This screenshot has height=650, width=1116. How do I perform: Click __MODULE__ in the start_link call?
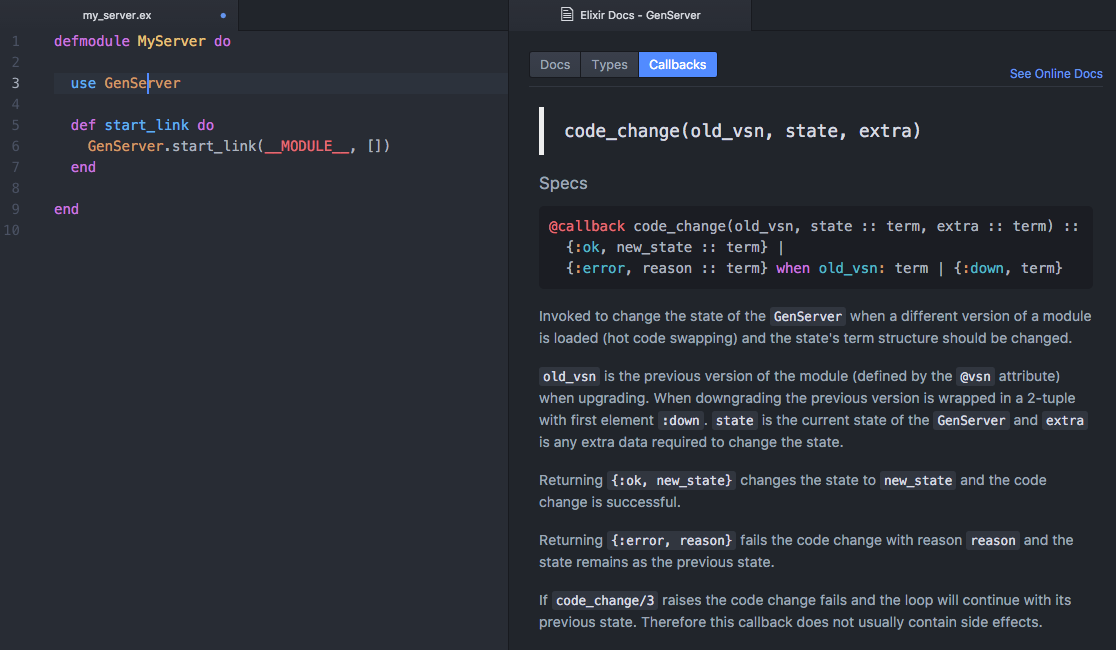307,147
